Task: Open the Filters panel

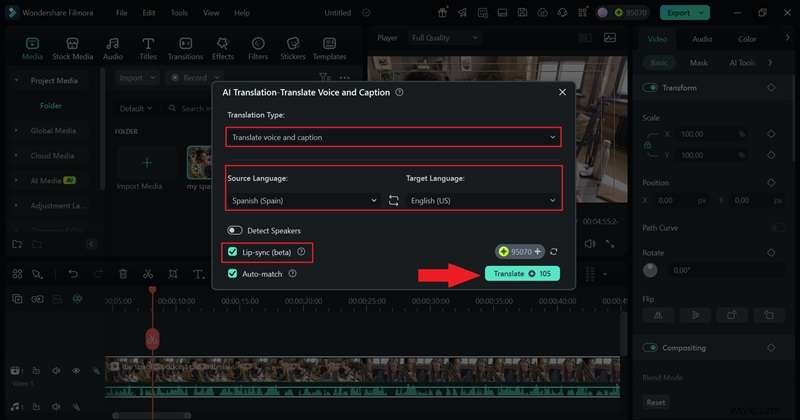Action: click(x=258, y=49)
